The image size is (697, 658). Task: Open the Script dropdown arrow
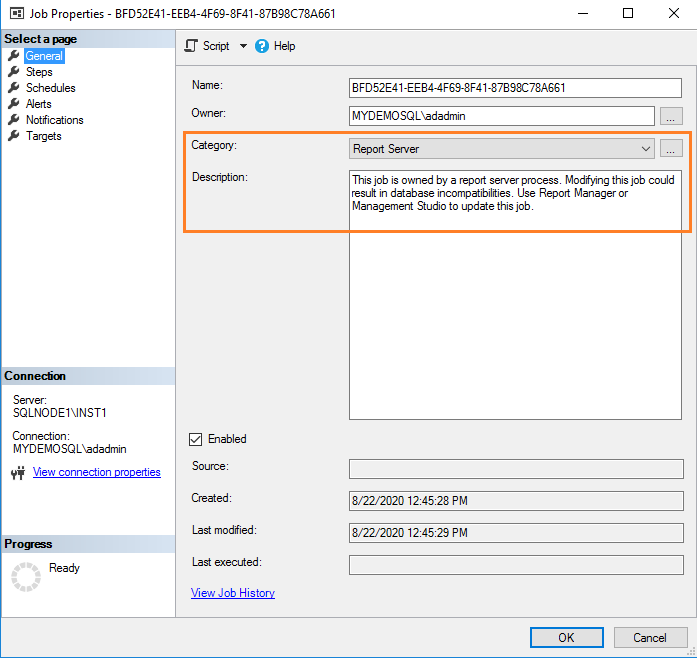point(243,46)
